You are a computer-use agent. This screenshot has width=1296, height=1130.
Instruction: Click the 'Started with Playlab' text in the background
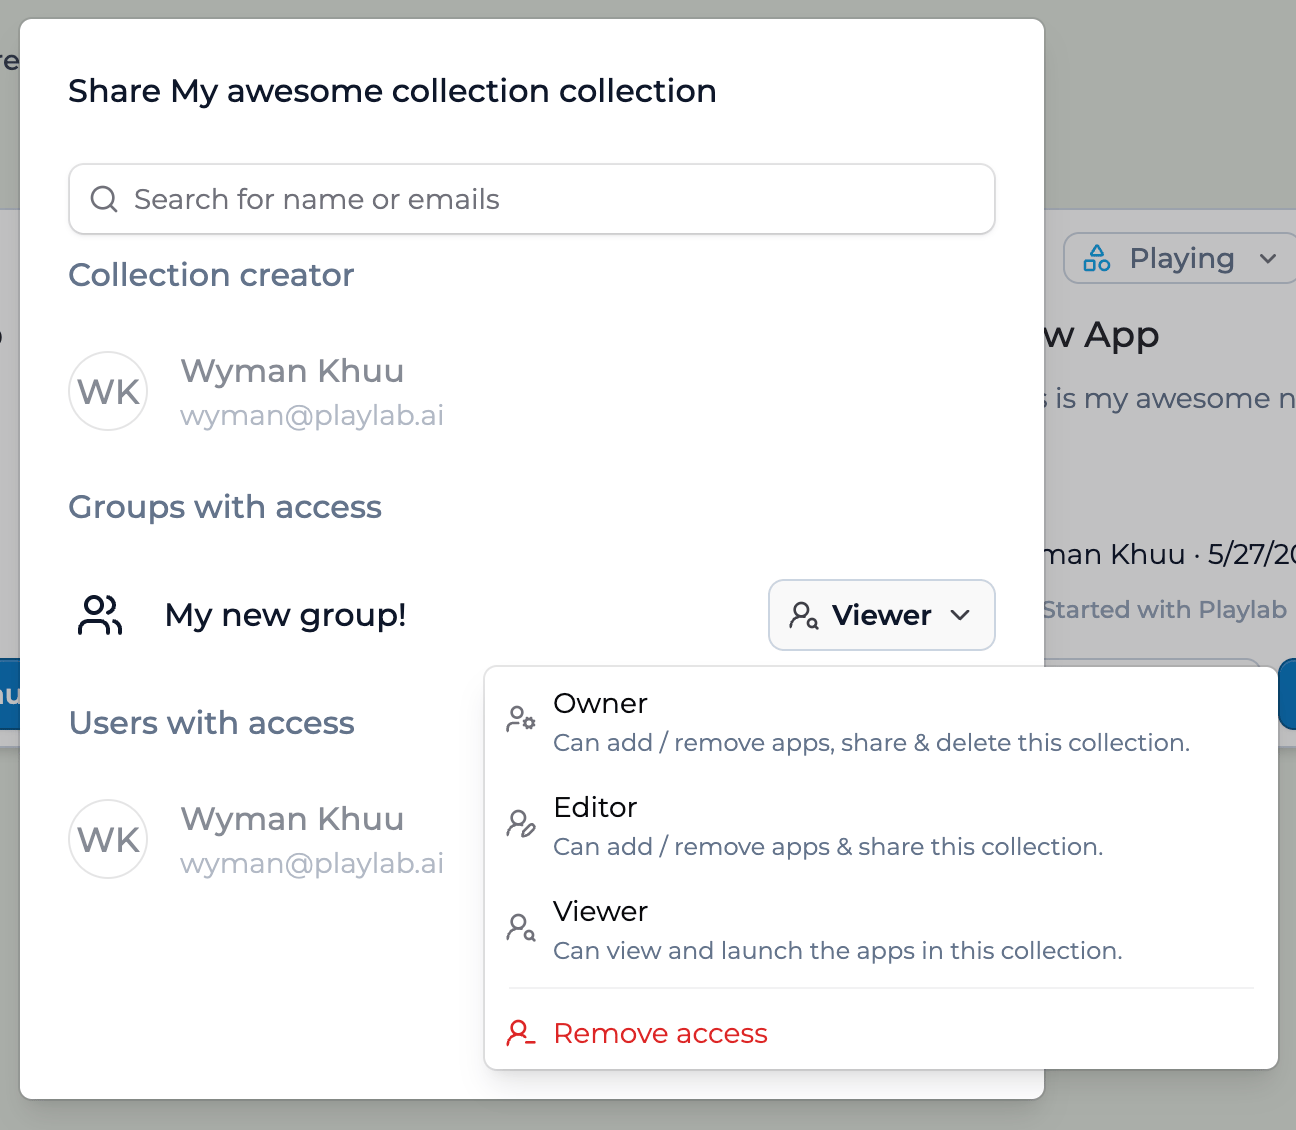click(x=1164, y=610)
